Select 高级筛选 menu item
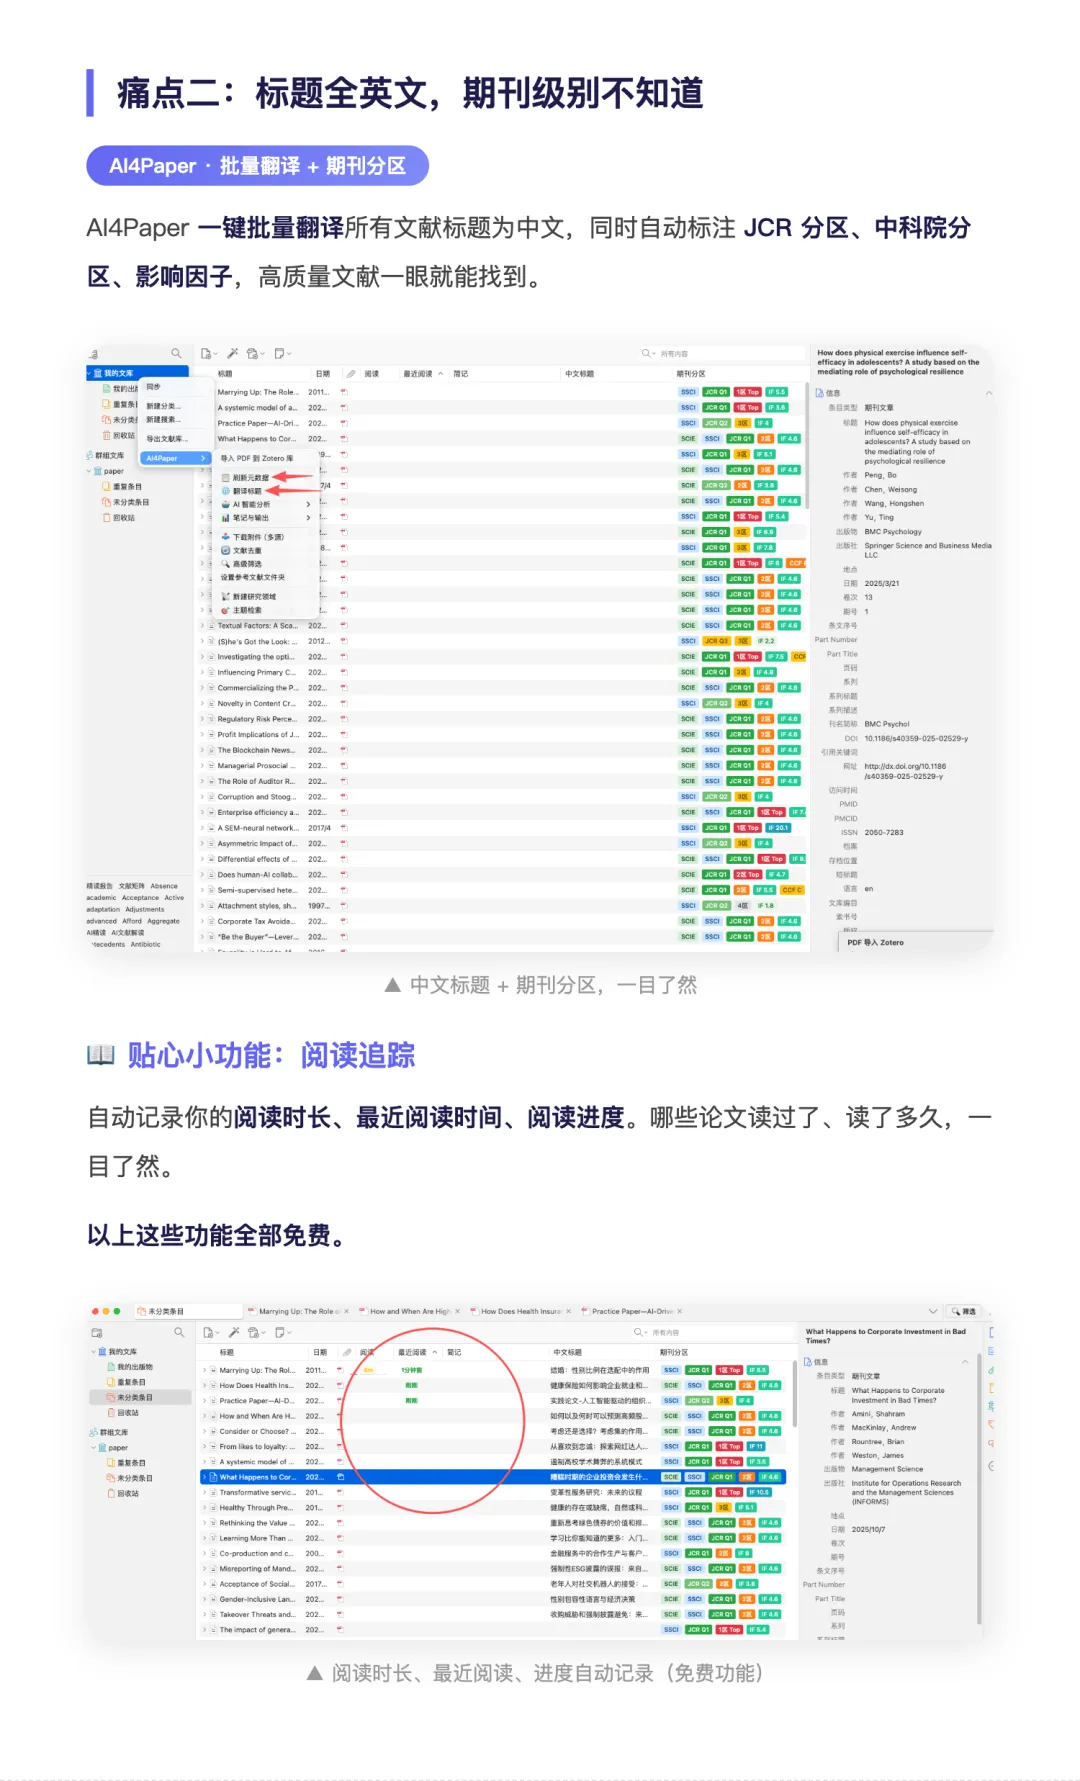Image resolution: width=1080 pixels, height=1781 pixels. coord(247,564)
